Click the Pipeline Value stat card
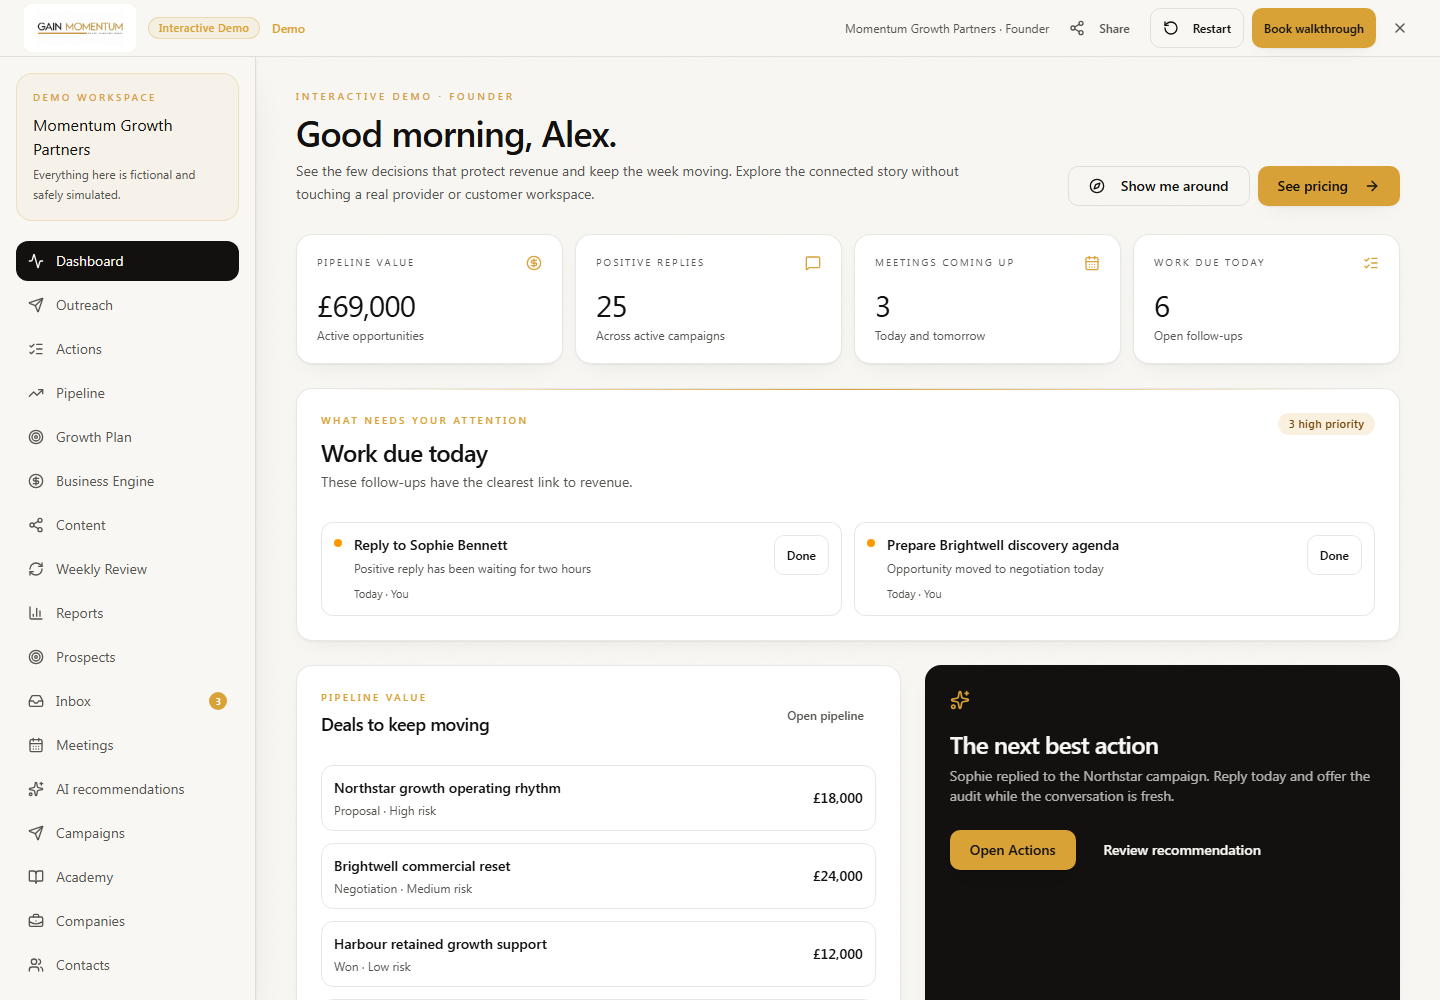 tap(430, 299)
